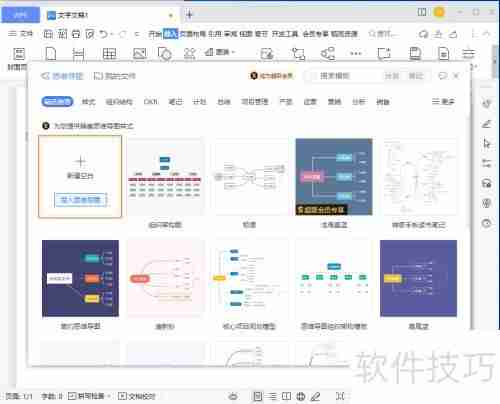This screenshot has width=500, height=404.
Task: Click the cover page icon in ribbon
Action: click(19, 54)
